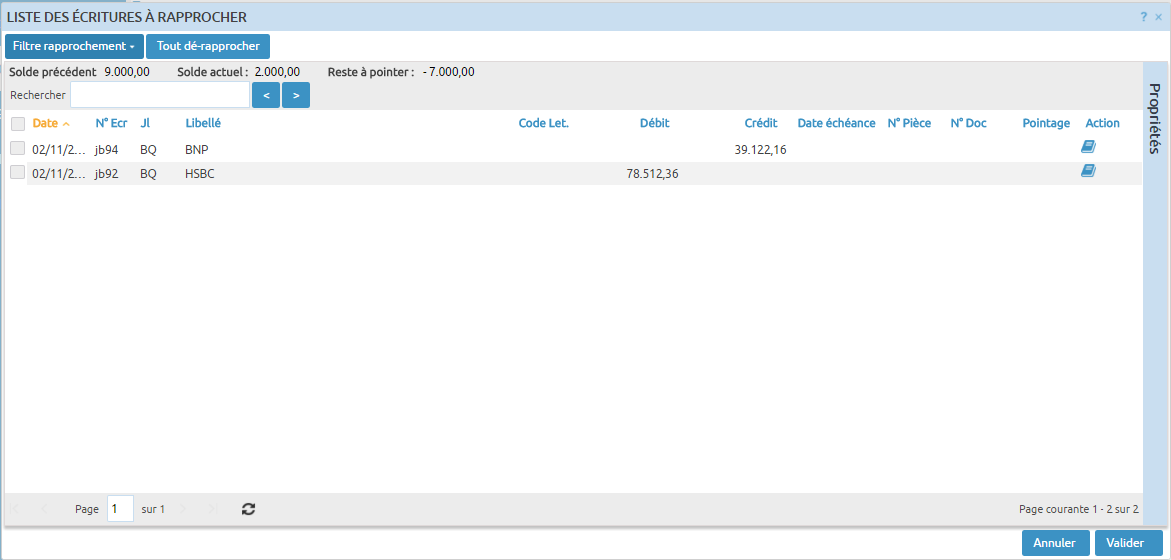Open the book icon for HSBC entry

(x=1088, y=171)
